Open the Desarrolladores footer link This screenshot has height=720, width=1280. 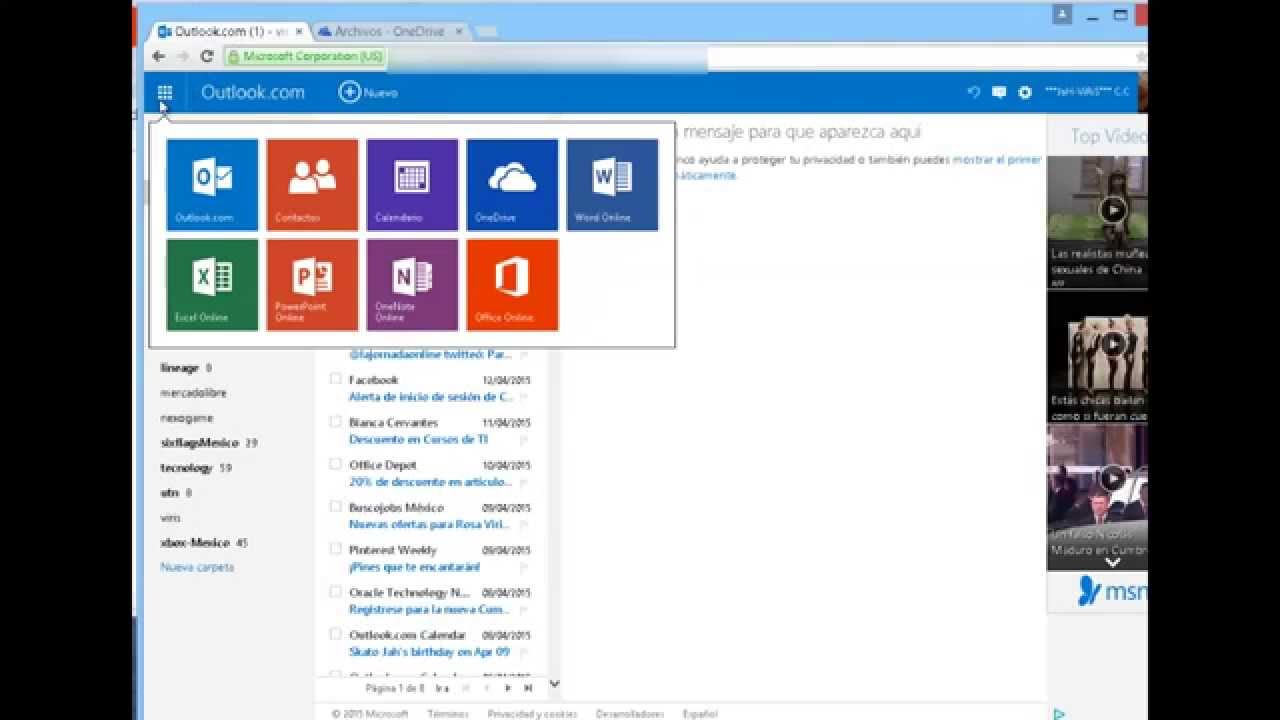[629, 714]
